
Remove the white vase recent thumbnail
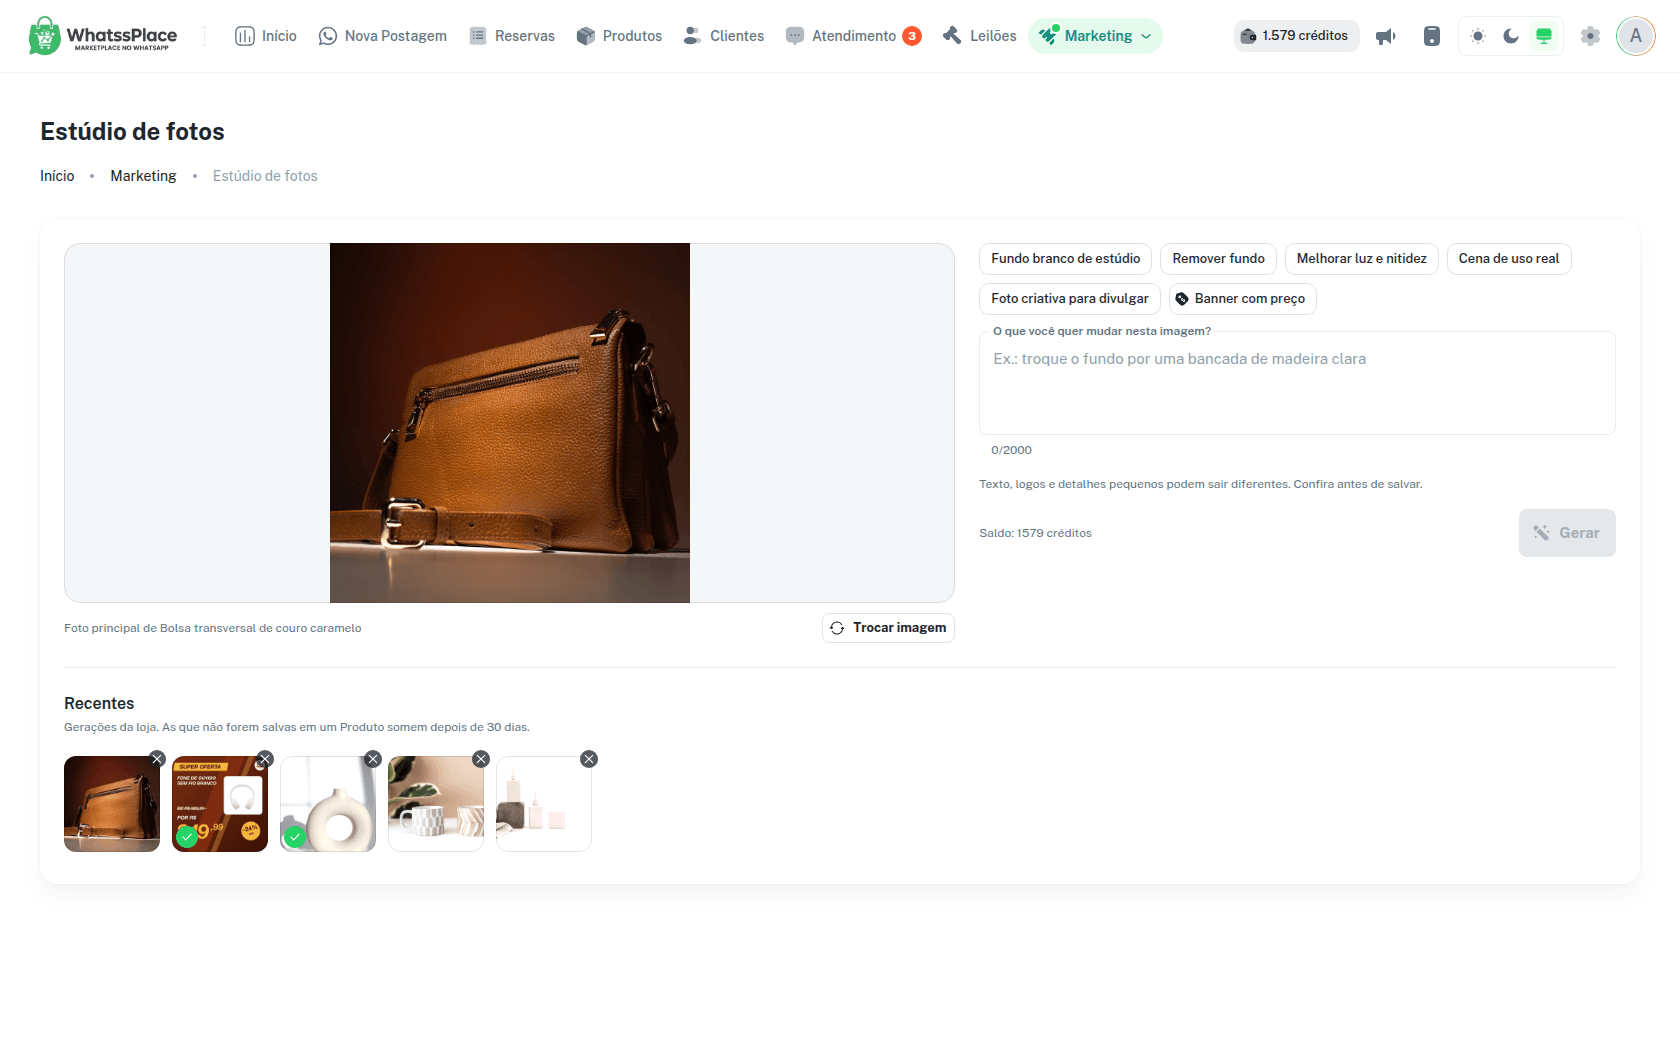pyautogui.click(x=373, y=759)
